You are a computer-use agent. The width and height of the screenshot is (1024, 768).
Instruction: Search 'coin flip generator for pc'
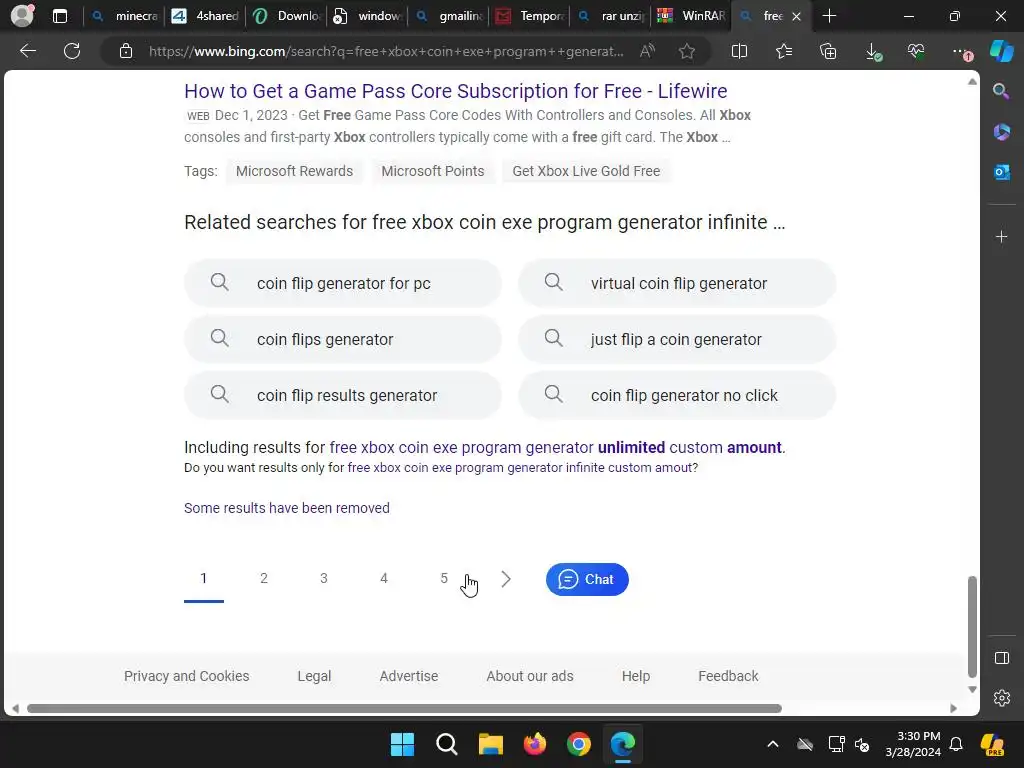point(343,283)
